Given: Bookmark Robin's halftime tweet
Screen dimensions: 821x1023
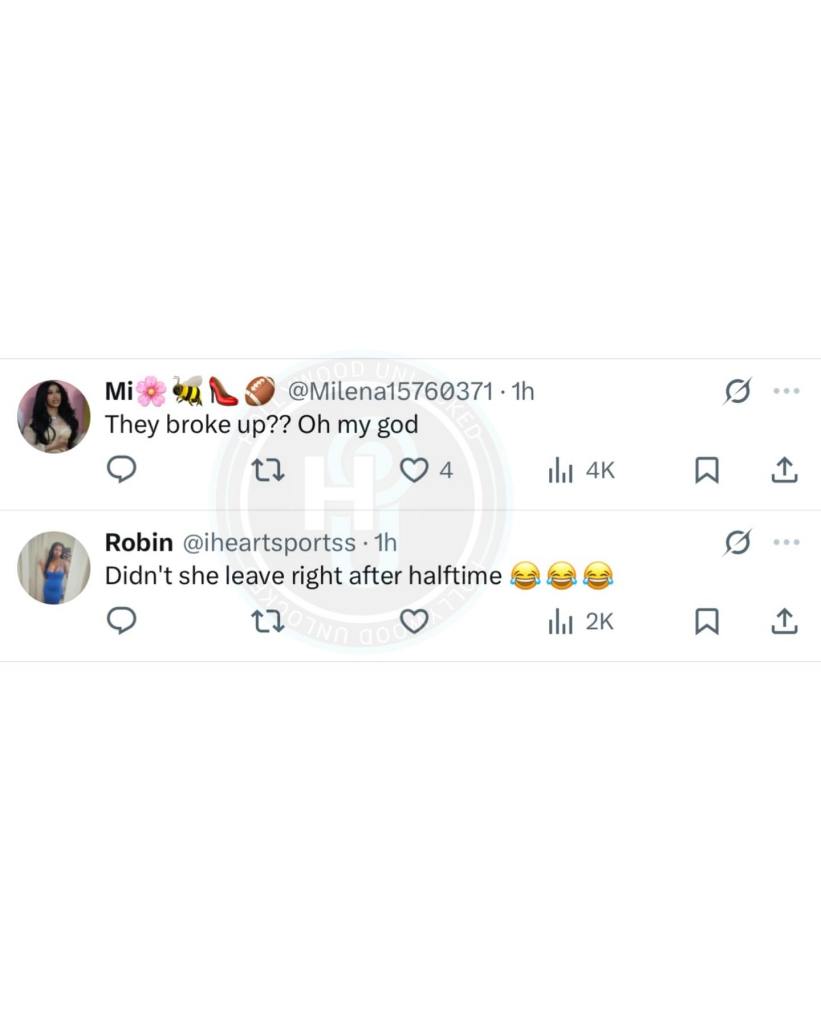Looking at the screenshot, I should [x=707, y=621].
